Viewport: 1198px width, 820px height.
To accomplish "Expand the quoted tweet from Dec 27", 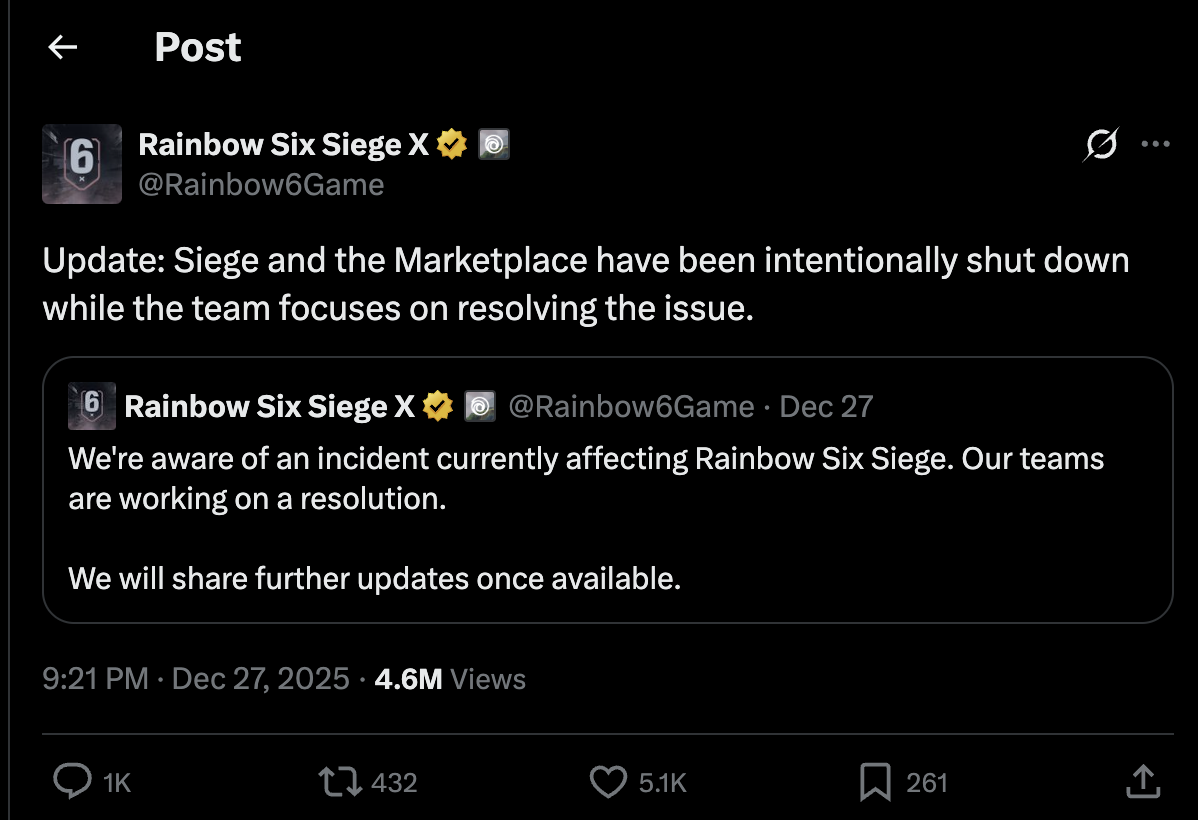I will pyautogui.click(x=600, y=520).
